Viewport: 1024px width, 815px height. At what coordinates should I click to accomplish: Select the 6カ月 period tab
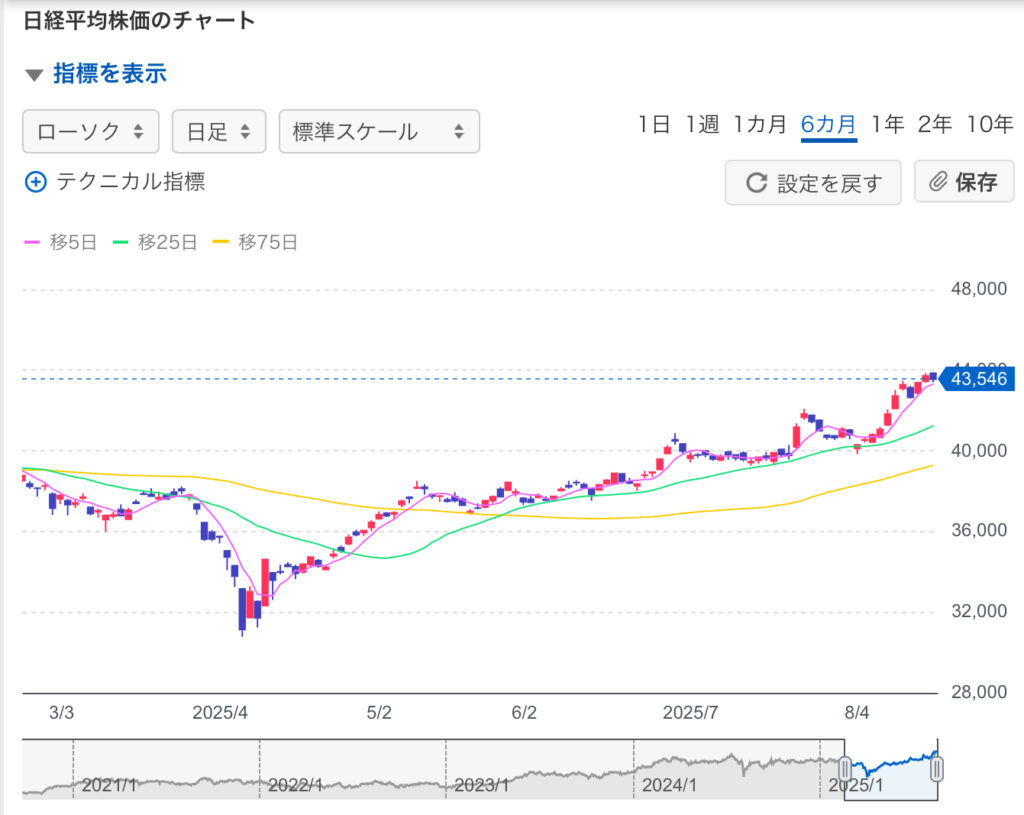coord(829,123)
